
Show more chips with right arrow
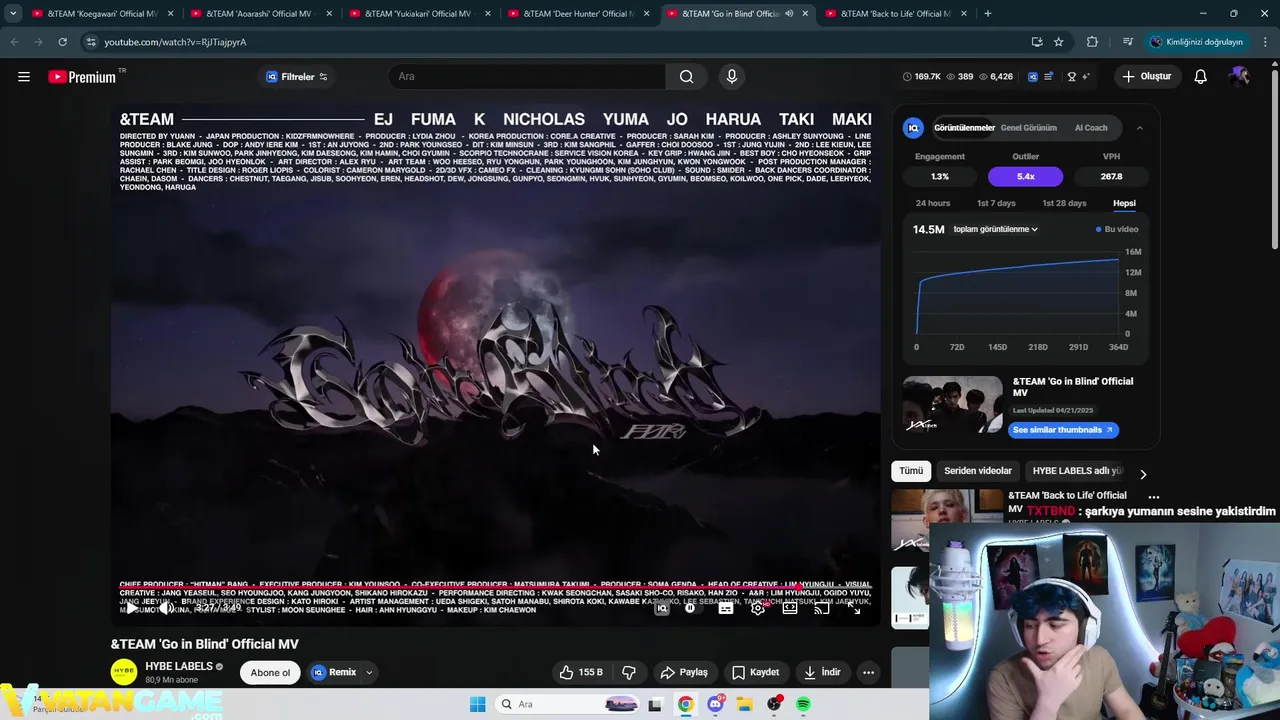(1143, 474)
